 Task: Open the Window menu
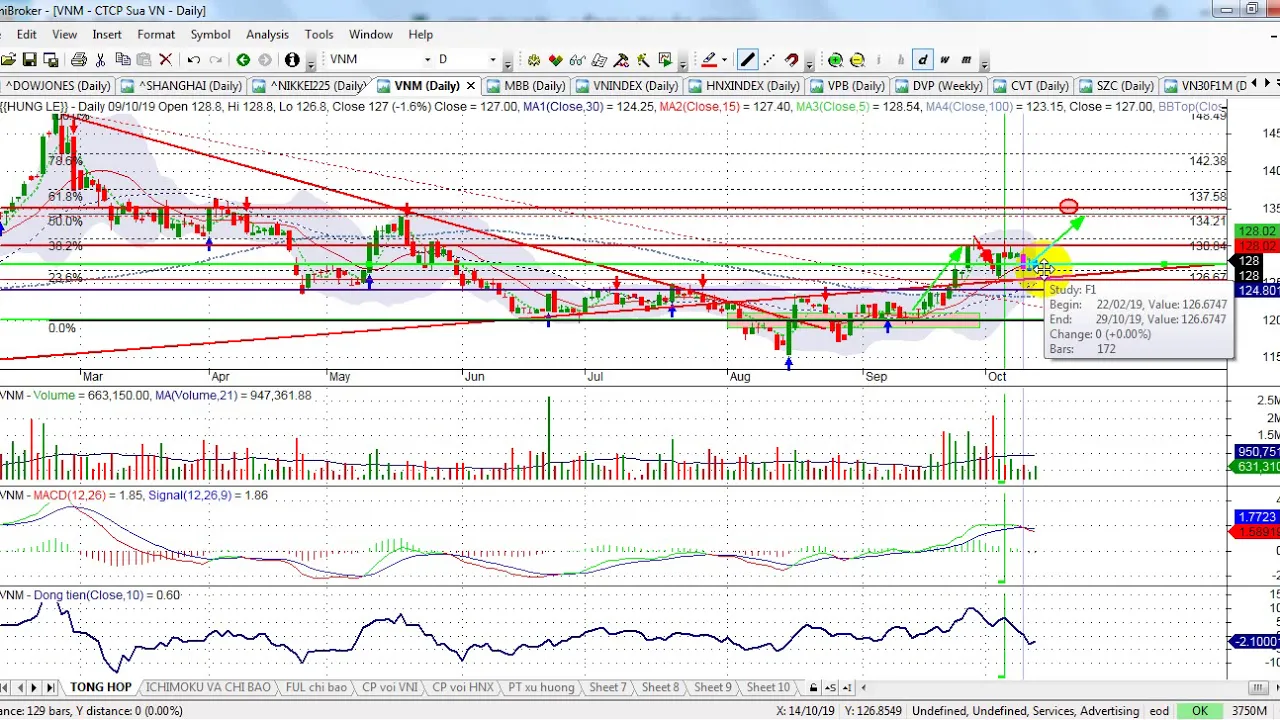(370, 34)
